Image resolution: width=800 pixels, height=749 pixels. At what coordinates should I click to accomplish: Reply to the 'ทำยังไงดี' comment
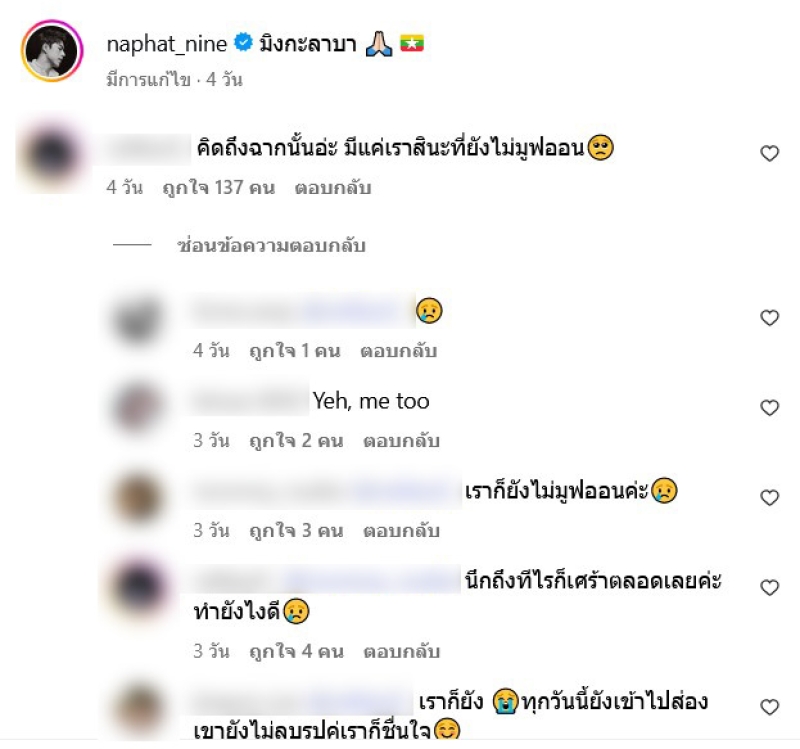pyautogui.click(x=401, y=652)
